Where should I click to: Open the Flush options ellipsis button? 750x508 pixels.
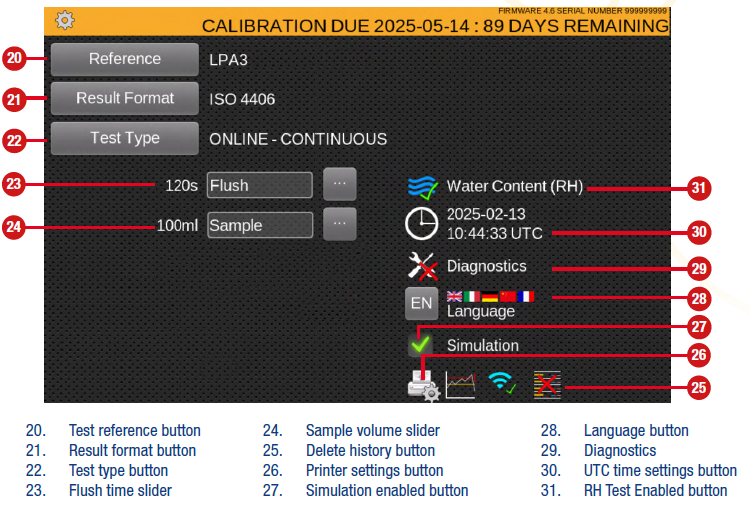tap(340, 184)
